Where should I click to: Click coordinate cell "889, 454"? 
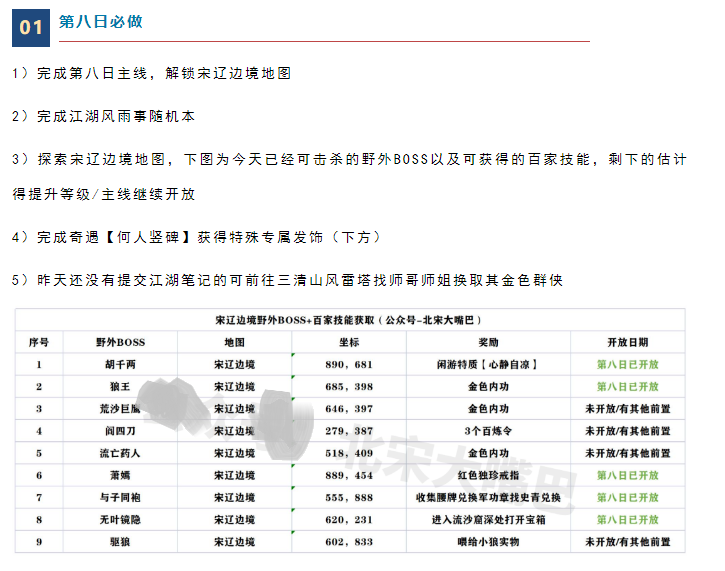[349, 475]
